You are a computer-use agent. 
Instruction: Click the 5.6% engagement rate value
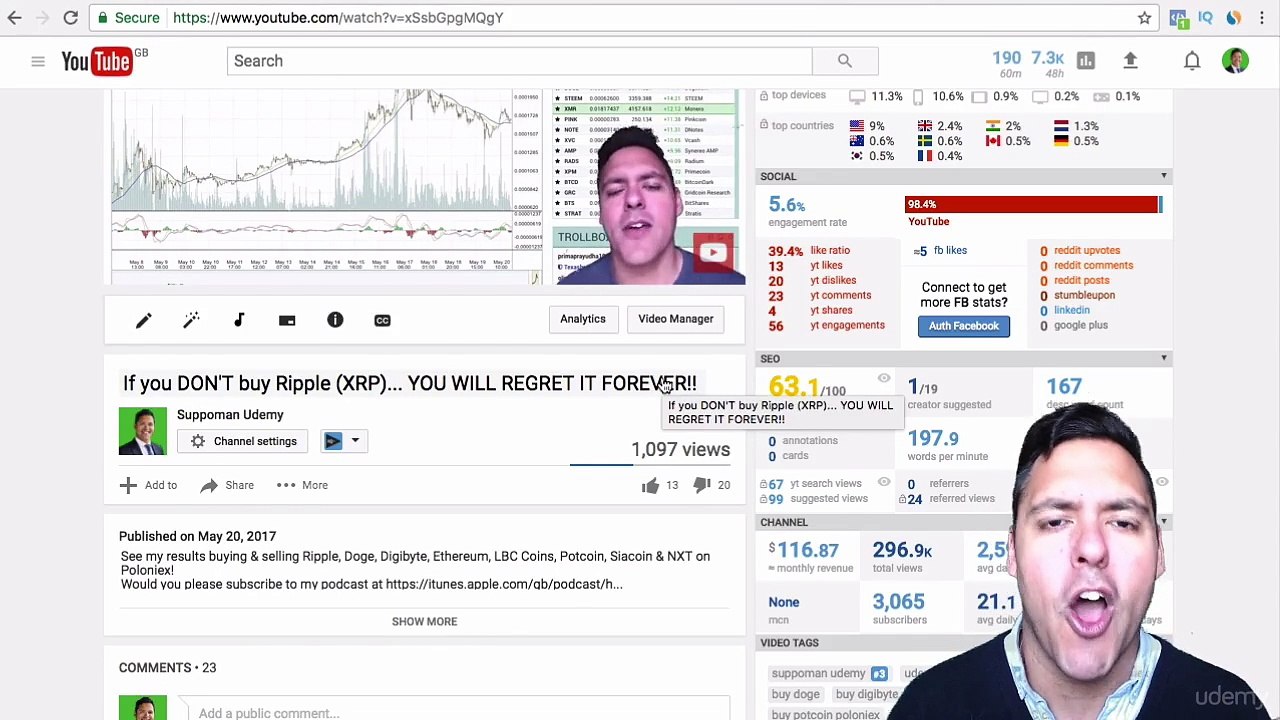787,205
